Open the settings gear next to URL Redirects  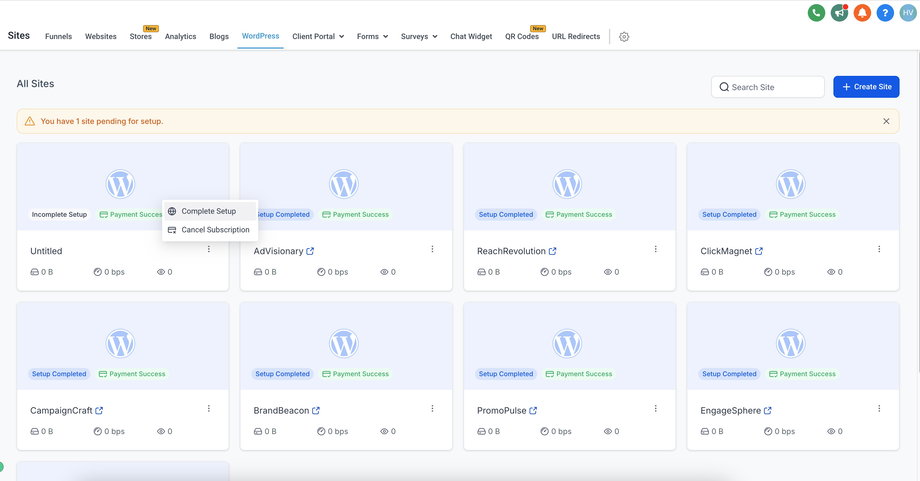[624, 37]
